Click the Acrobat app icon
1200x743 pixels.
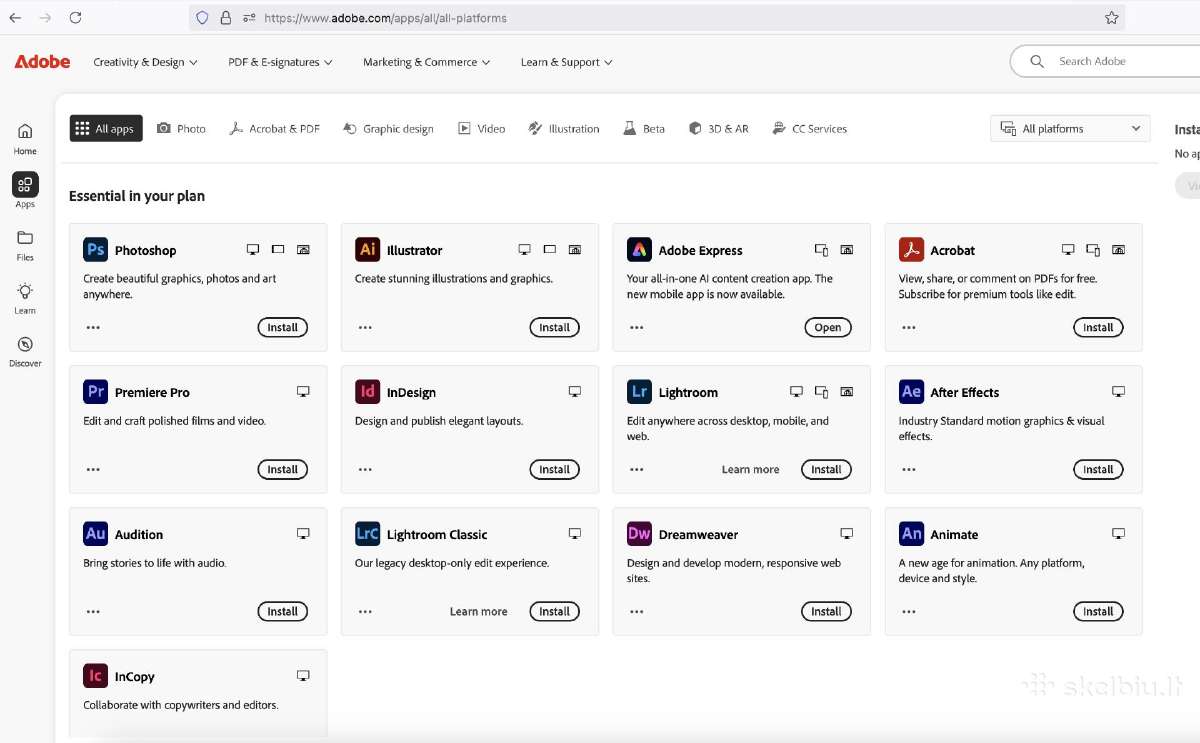coord(911,249)
